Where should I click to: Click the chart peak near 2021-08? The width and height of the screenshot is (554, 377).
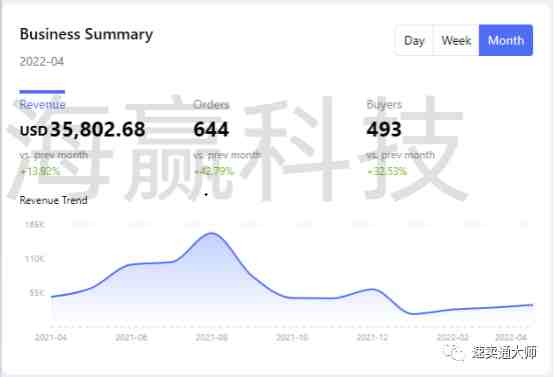(x=212, y=233)
